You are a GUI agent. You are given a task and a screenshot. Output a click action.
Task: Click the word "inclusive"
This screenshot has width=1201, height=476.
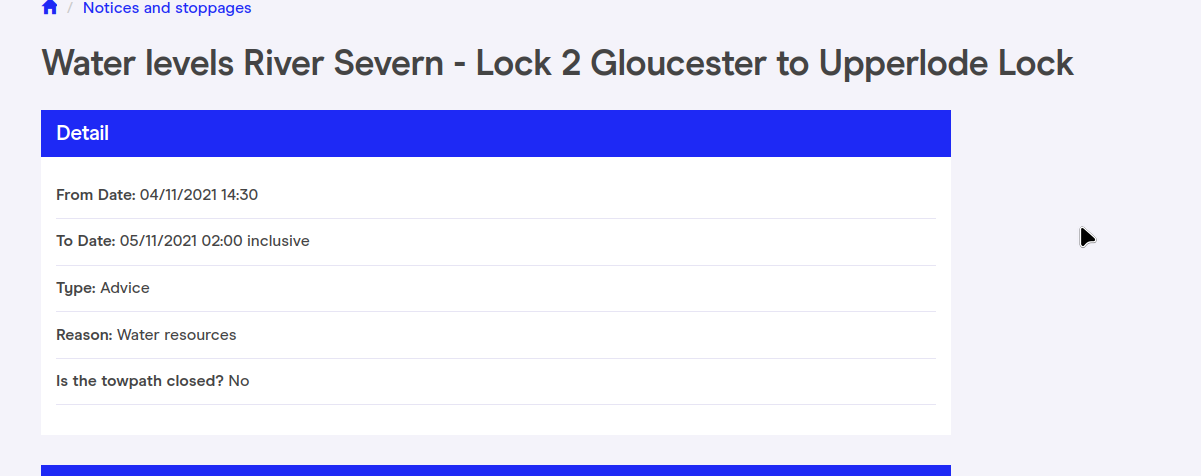278,241
